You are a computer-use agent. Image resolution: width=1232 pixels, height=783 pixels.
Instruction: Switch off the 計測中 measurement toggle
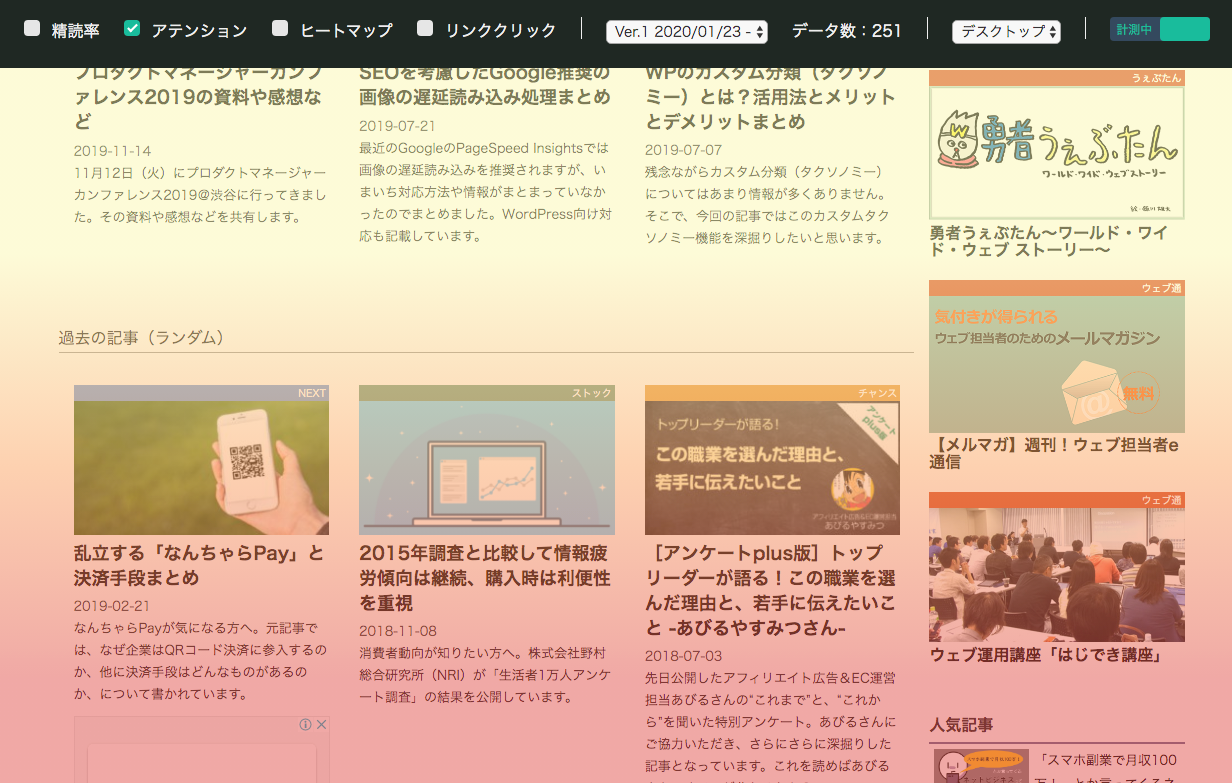pyautogui.click(x=1185, y=29)
